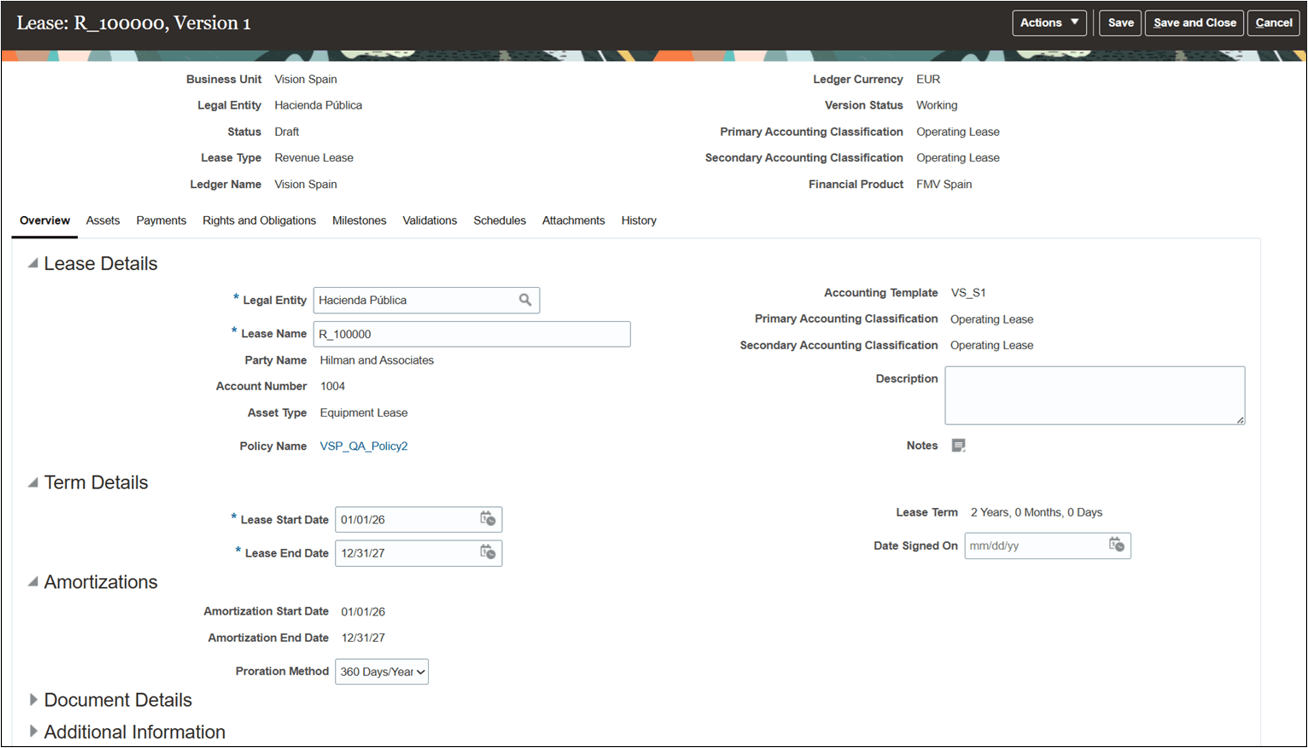Open the calendar picker for Lease End Date
The height and width of the screenshot is (748, 1308).
tap(488, 552)
